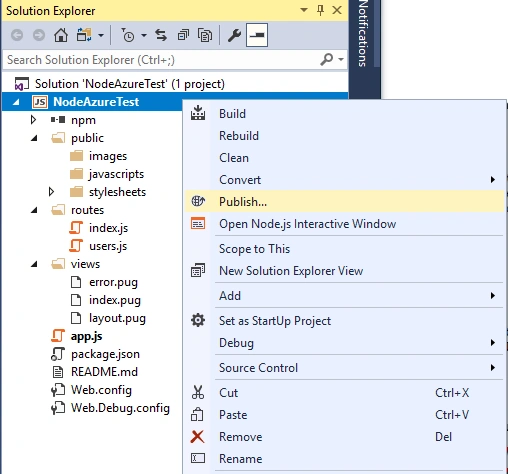Open the Notifications side tab
The height and width of the screenshot is (474, 508).
[x=363, y=33]
